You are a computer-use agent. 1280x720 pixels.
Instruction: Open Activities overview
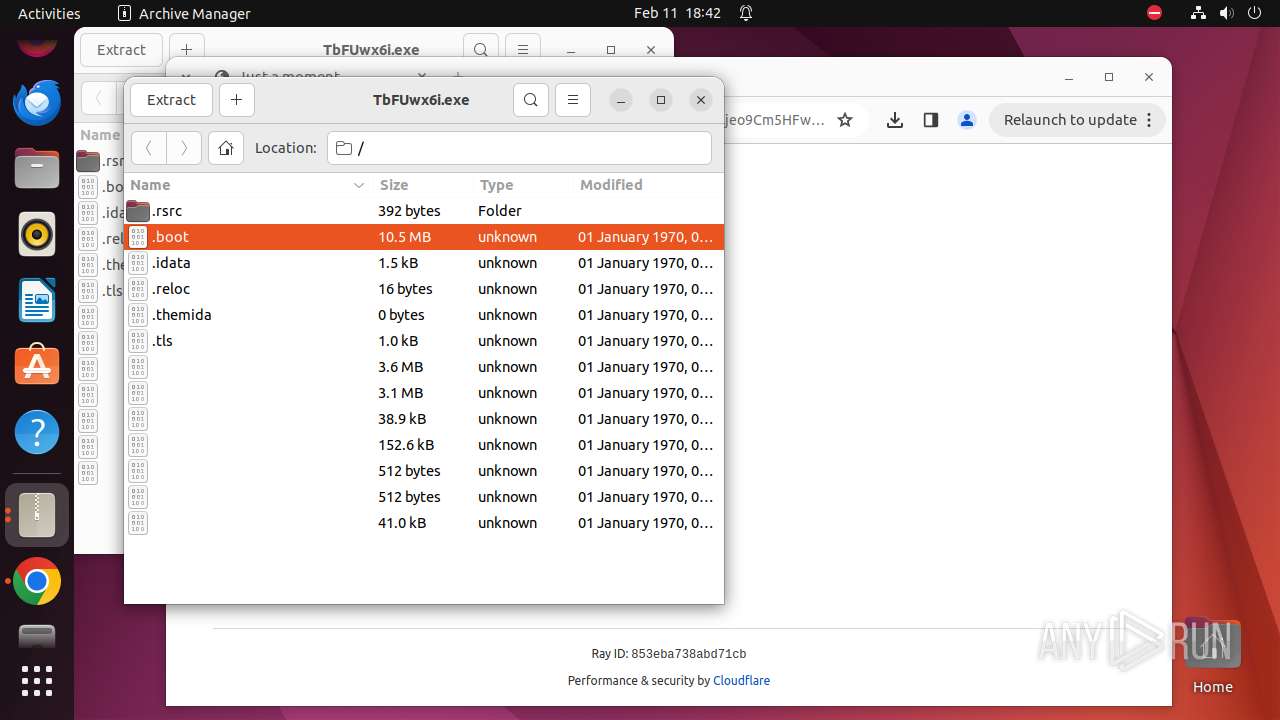click(x=49, y=13)
